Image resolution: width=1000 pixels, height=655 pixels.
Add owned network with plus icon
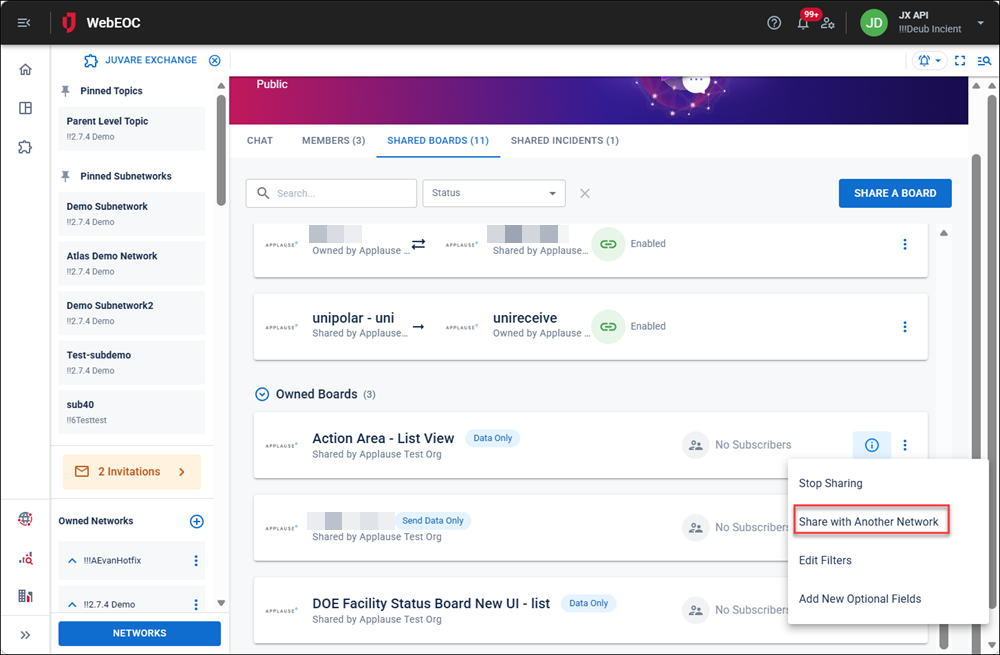click(196, 522)
